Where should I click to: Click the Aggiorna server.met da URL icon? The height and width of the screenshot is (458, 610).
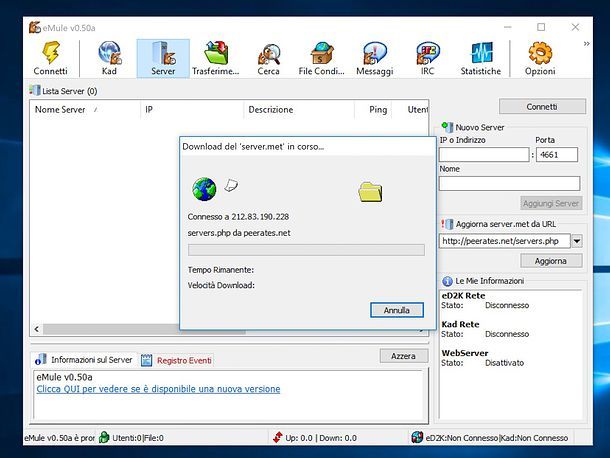click(447, 224)
